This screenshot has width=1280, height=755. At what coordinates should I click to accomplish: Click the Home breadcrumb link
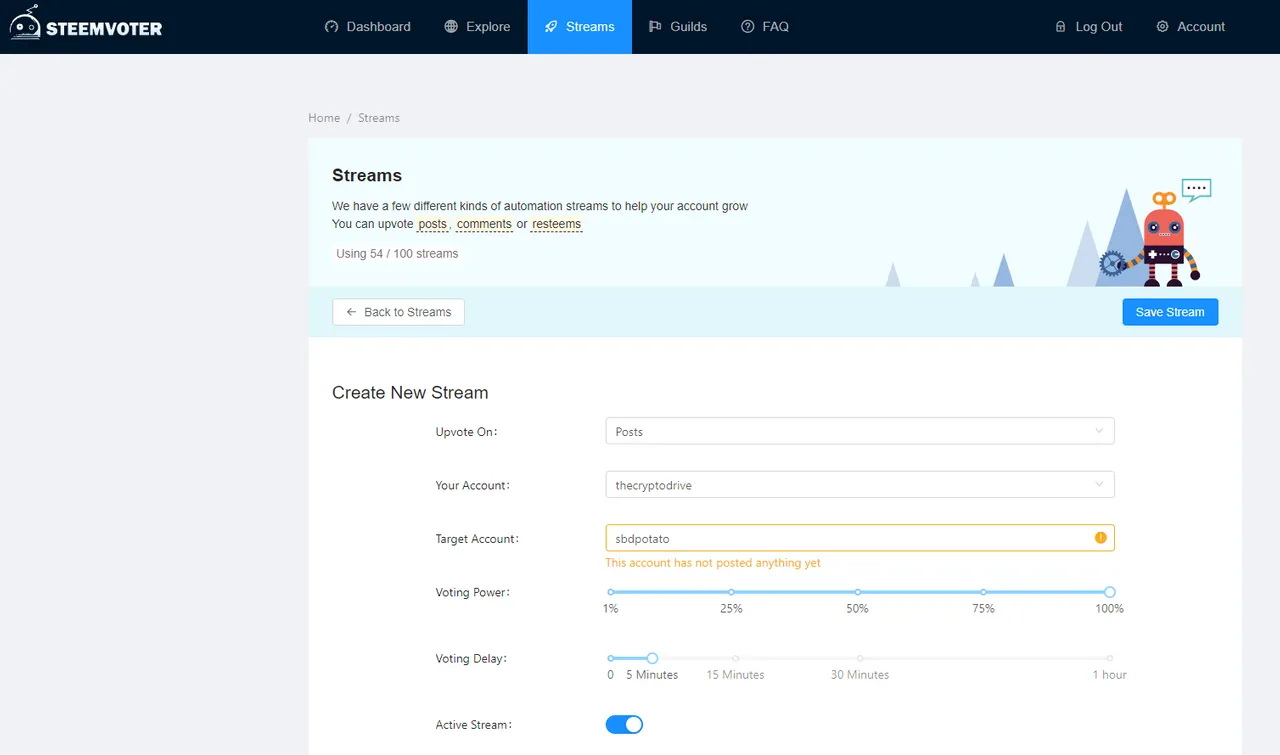click(324, 118)
